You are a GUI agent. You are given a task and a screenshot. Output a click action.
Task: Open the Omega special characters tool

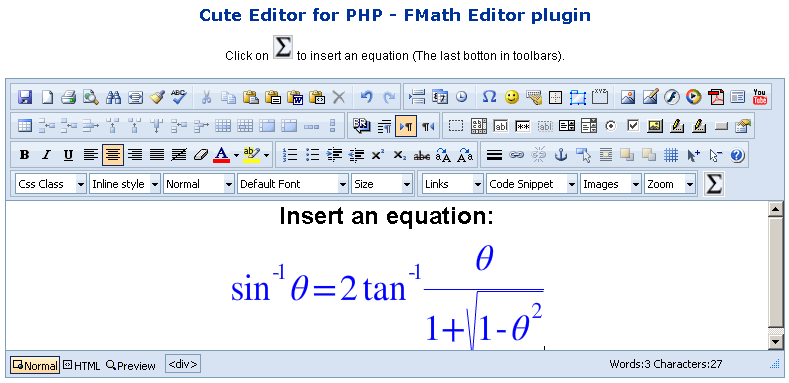point(489,97)
